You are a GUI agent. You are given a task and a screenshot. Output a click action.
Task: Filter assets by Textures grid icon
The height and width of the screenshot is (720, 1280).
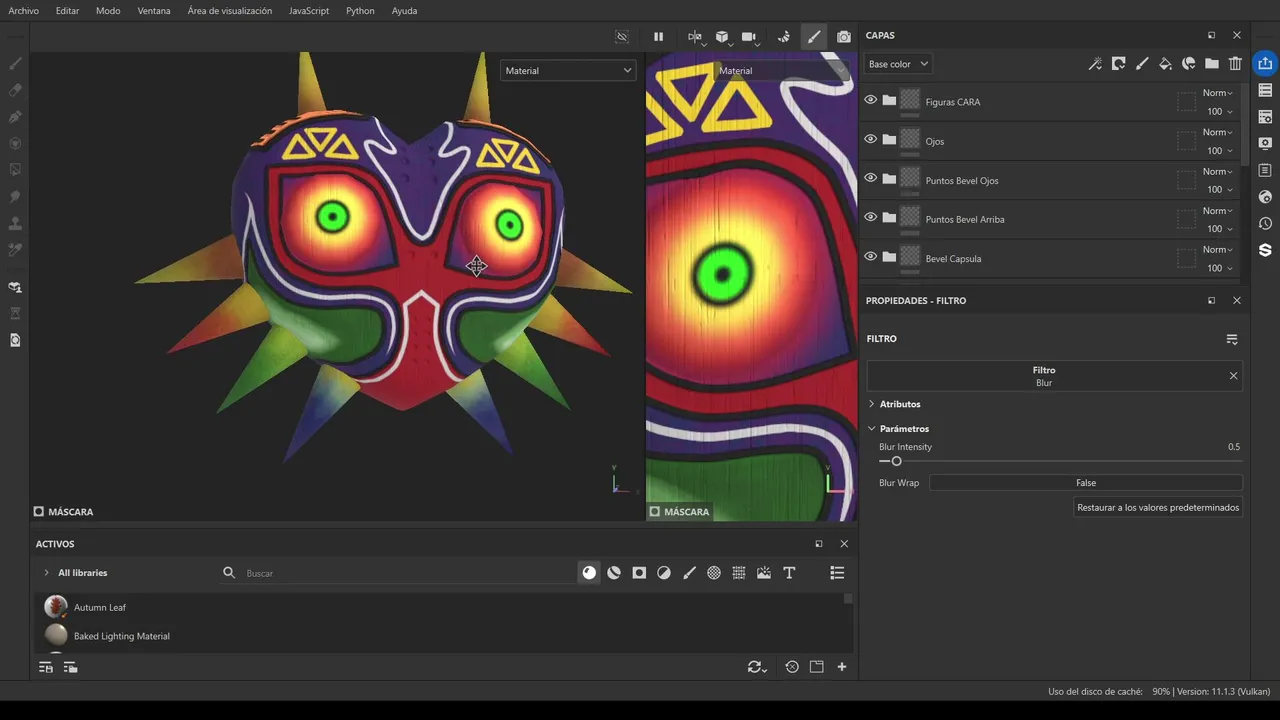coord(739,573)
